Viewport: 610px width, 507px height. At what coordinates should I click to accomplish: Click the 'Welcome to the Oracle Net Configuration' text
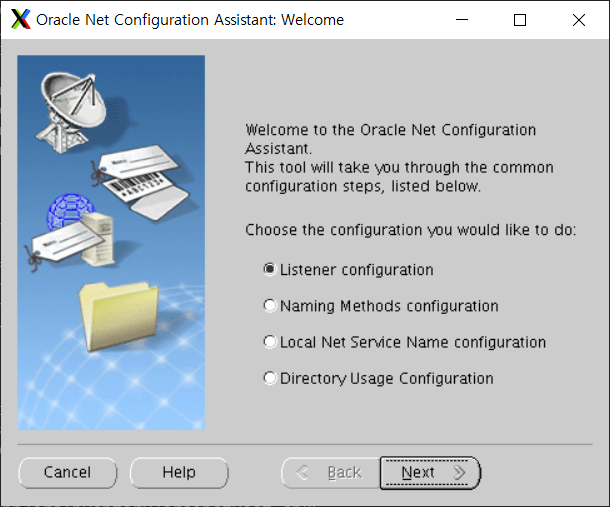pyautogui.click(x=391, y=130)
